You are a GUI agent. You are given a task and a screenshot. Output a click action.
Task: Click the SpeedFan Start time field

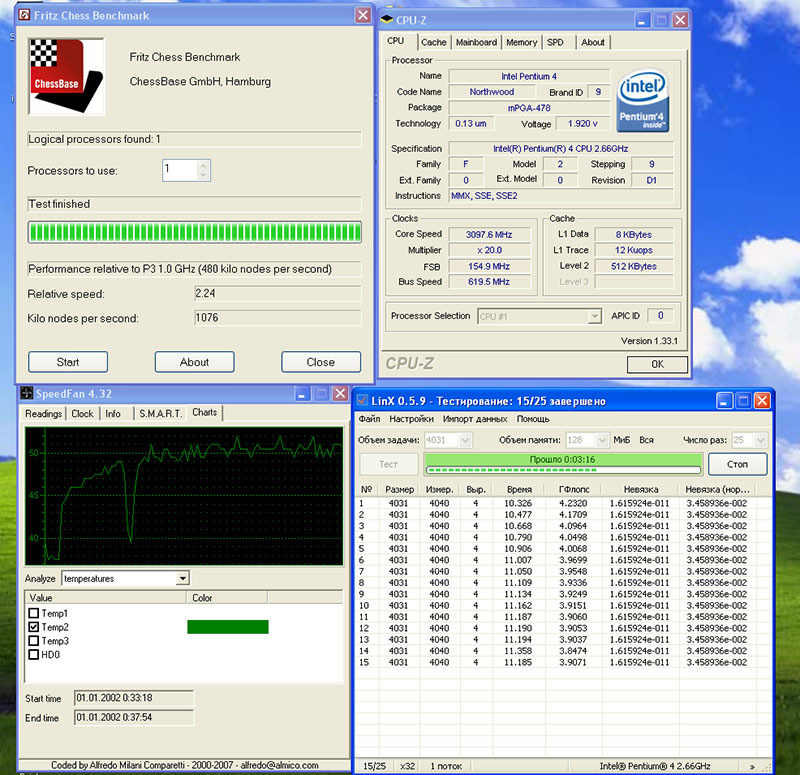coord(134,698)
